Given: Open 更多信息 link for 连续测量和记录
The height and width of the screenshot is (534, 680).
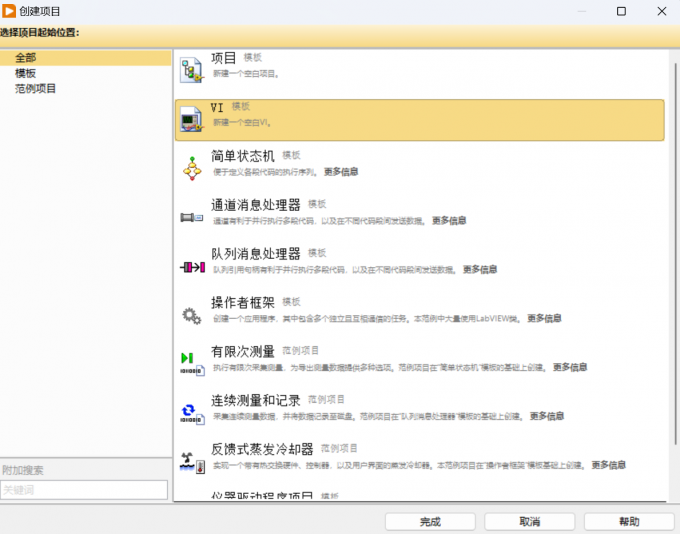Looking at the screenshot, I should point(547,416).
